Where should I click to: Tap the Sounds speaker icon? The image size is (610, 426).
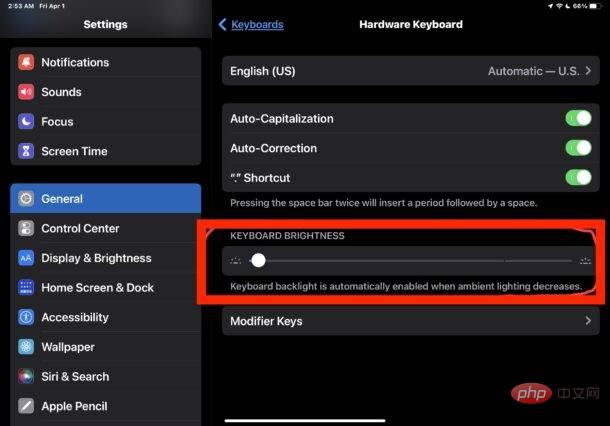(x=26, y=92)
